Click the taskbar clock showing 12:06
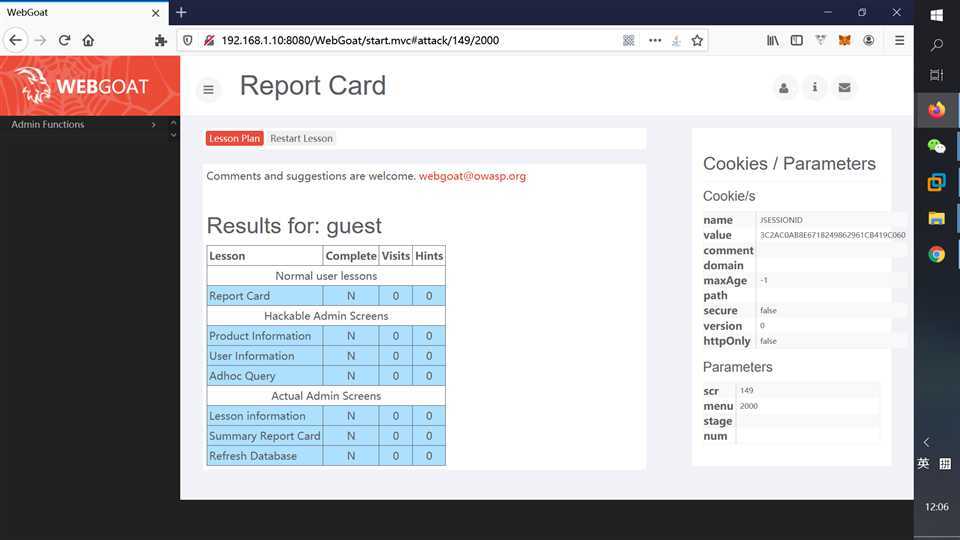 tap(936, 507)
